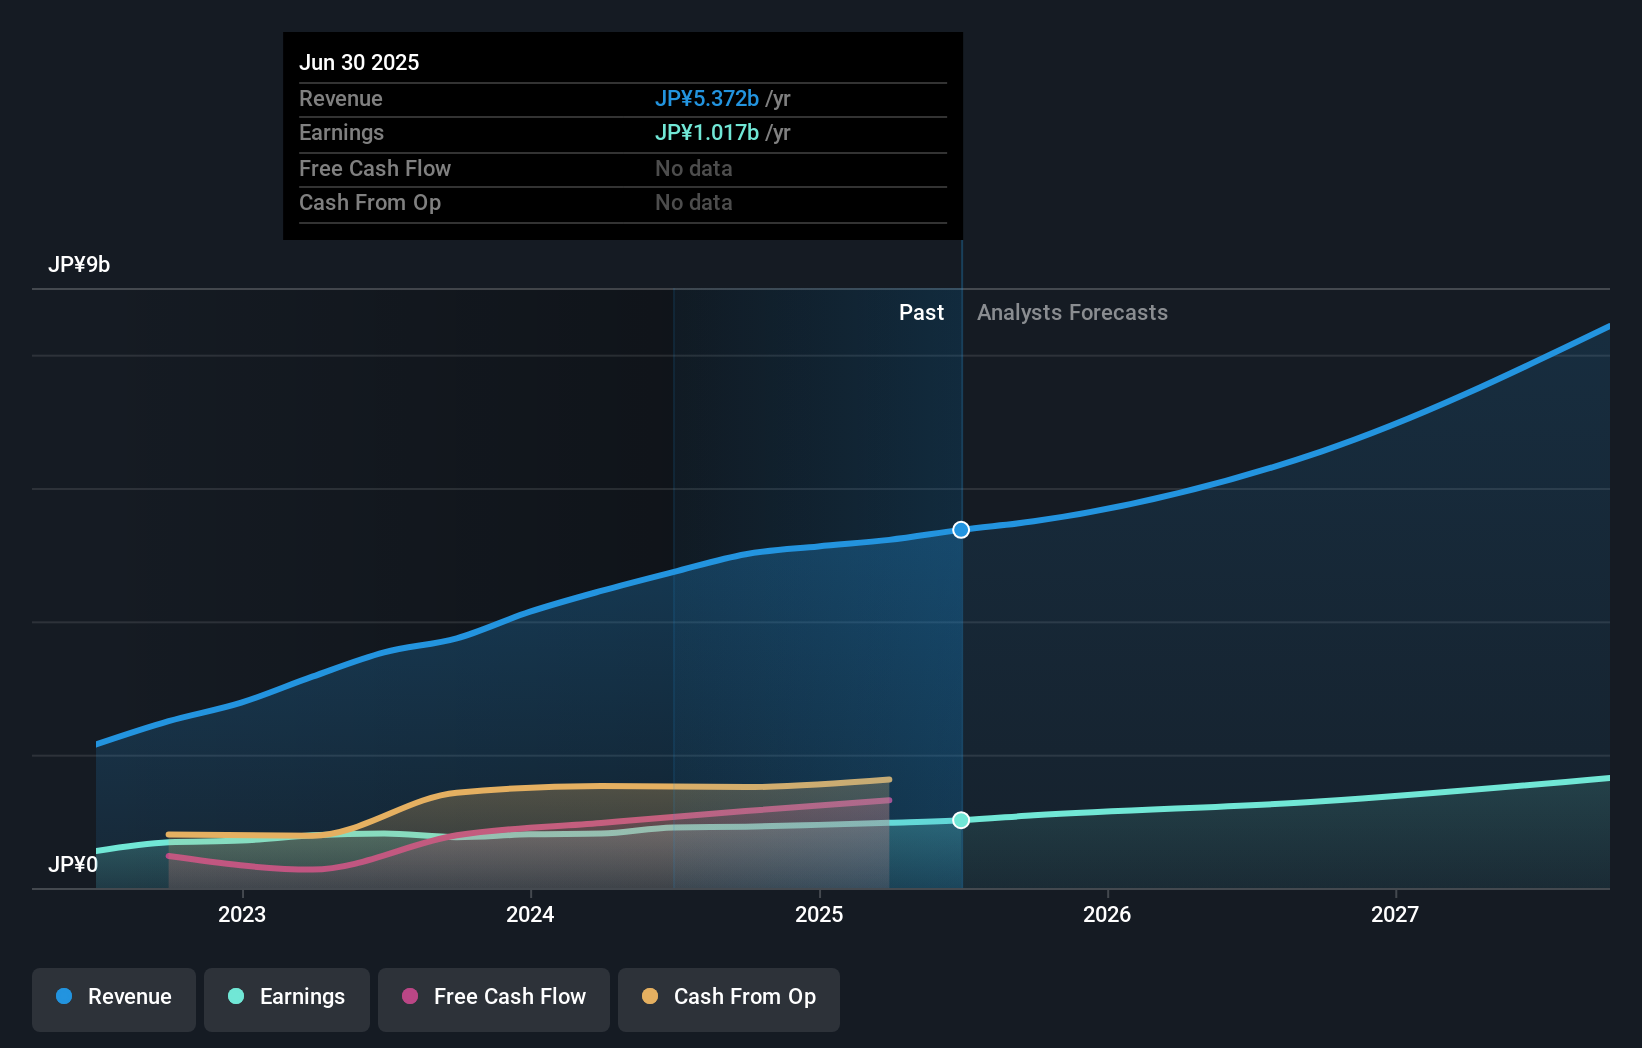Image resolution: width=1642 pixels, height=1048 pixels.
Task: Toggle the Revenue series visibility
Action: [x=113, y=999]
